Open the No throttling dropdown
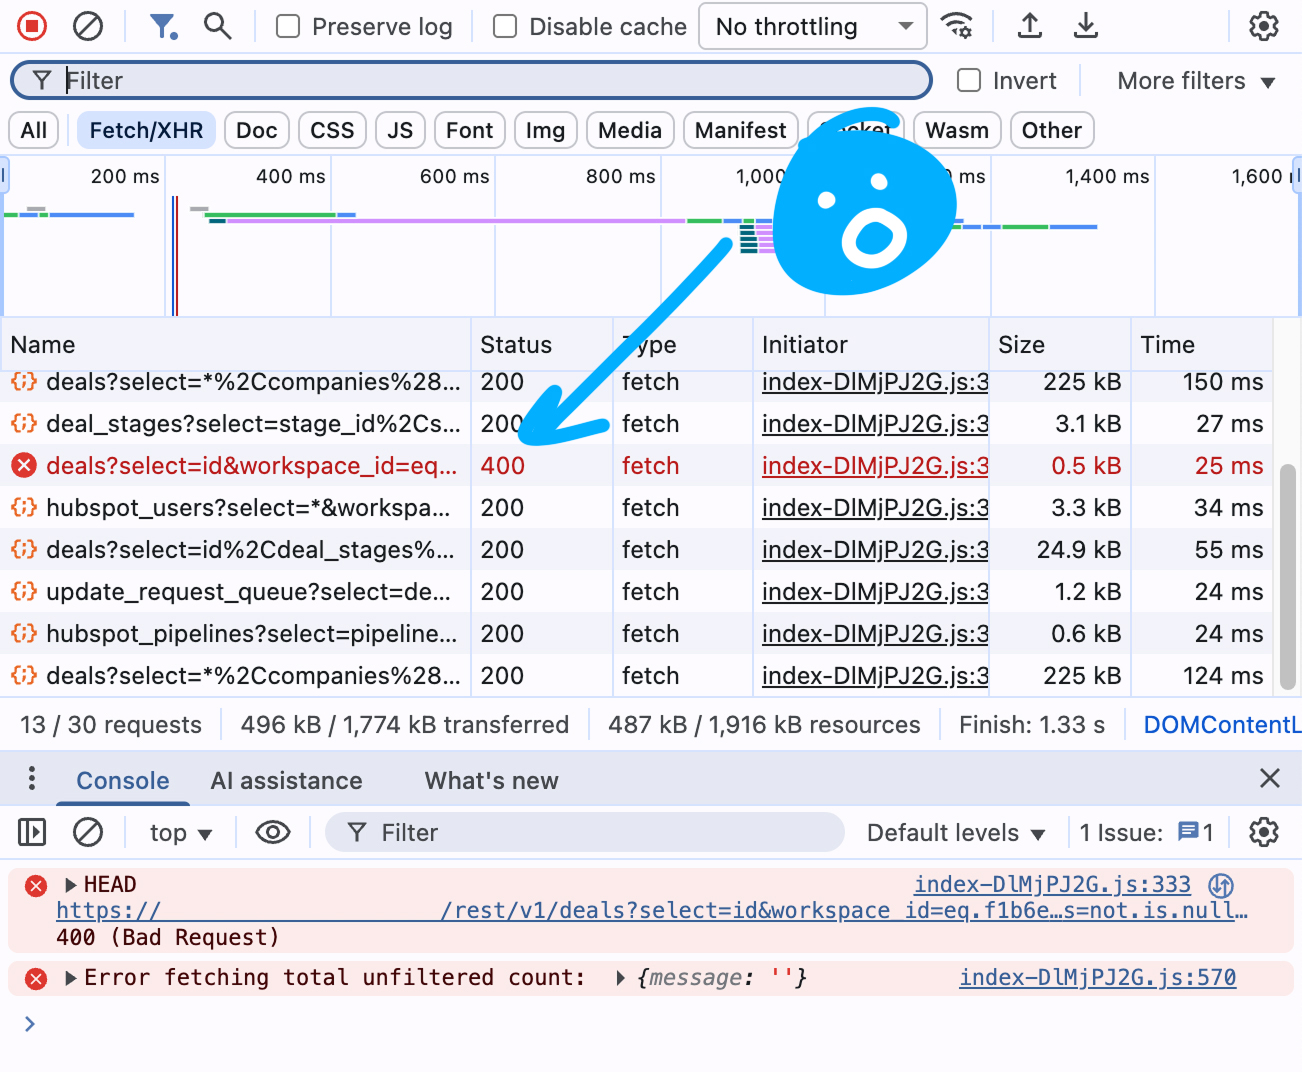 coord(812,26)
